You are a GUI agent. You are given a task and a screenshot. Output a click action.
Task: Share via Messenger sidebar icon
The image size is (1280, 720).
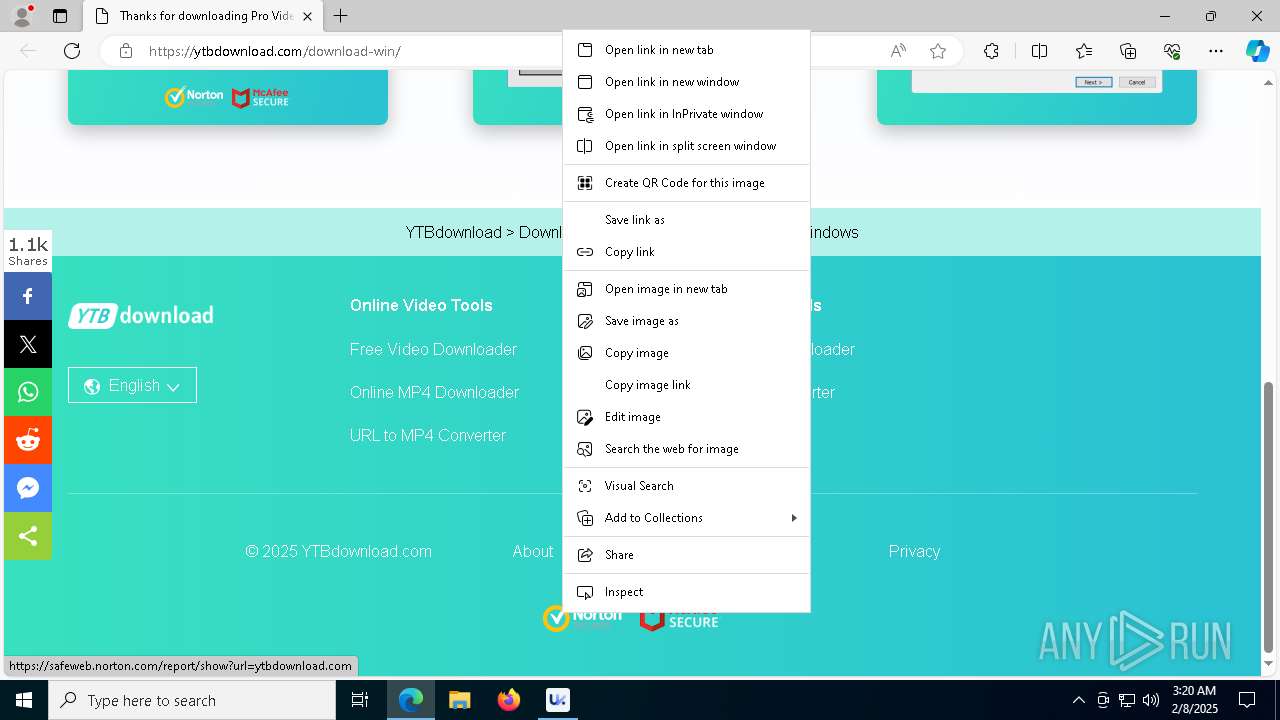click(28, 488)
